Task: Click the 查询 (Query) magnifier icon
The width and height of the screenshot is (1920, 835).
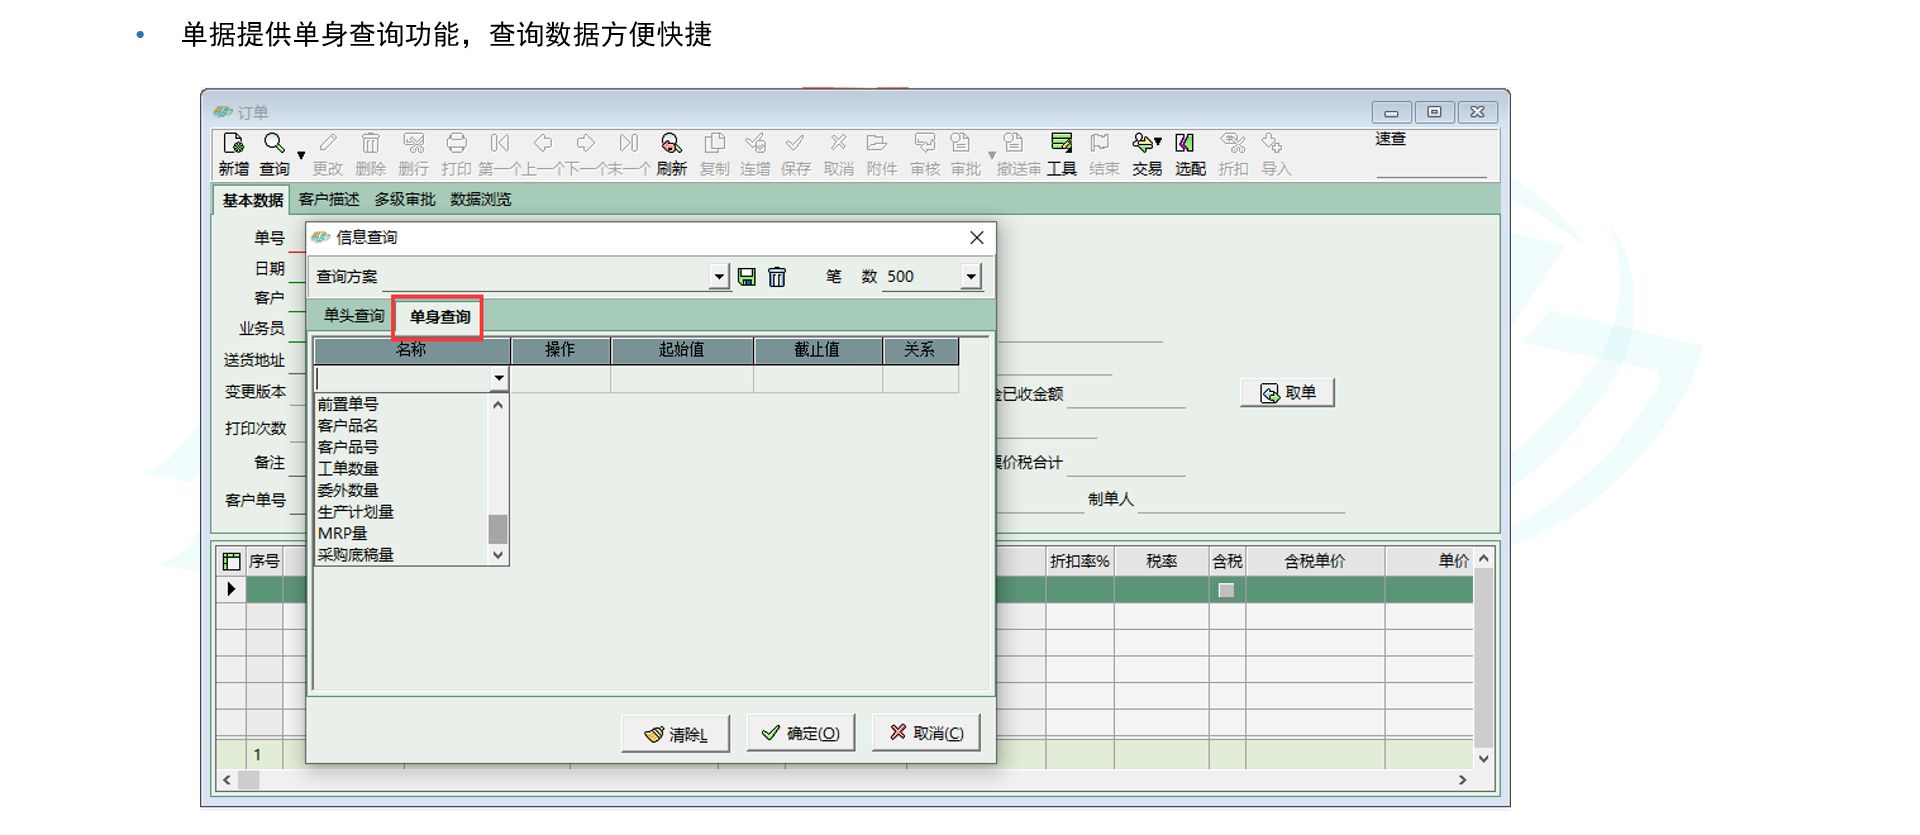Action: [x=274, y=144]
